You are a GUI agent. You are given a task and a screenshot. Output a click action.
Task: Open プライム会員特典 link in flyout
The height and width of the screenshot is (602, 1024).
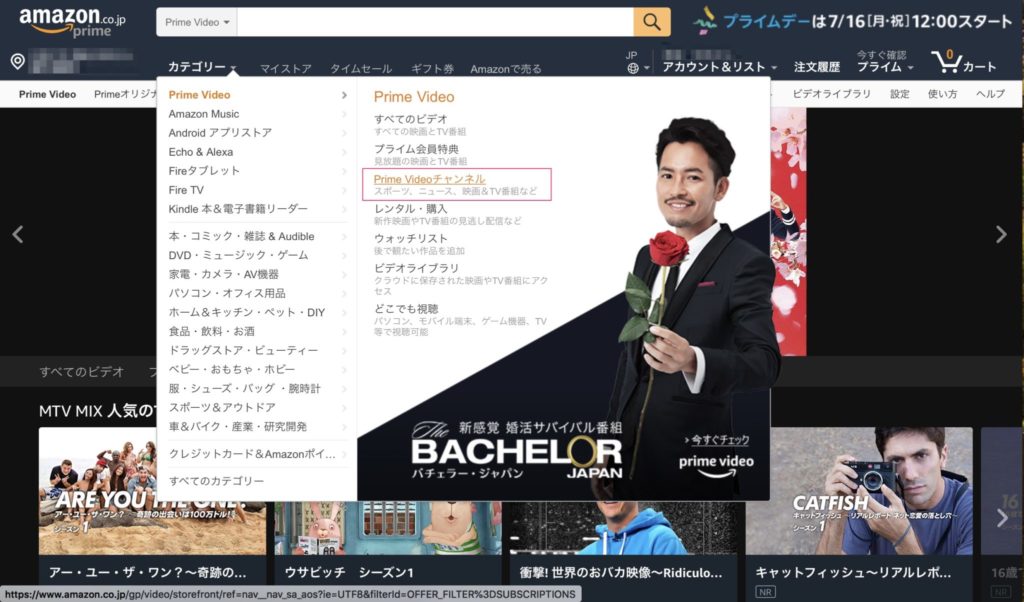tap(416, 149)
